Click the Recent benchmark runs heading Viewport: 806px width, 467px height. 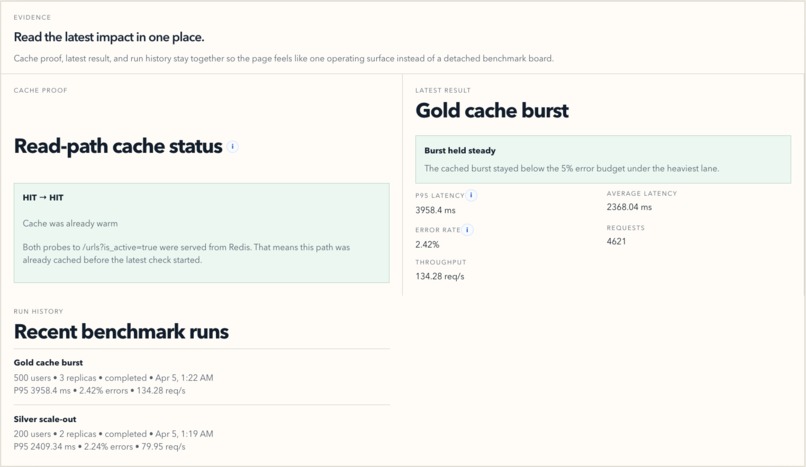point(121,331)
